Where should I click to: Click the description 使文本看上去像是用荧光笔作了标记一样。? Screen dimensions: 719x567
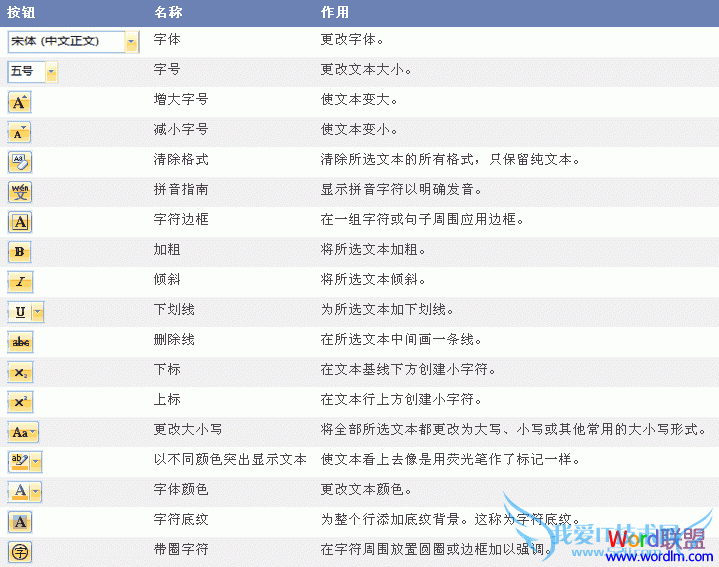pyautogui.click(x=450, y=459)
